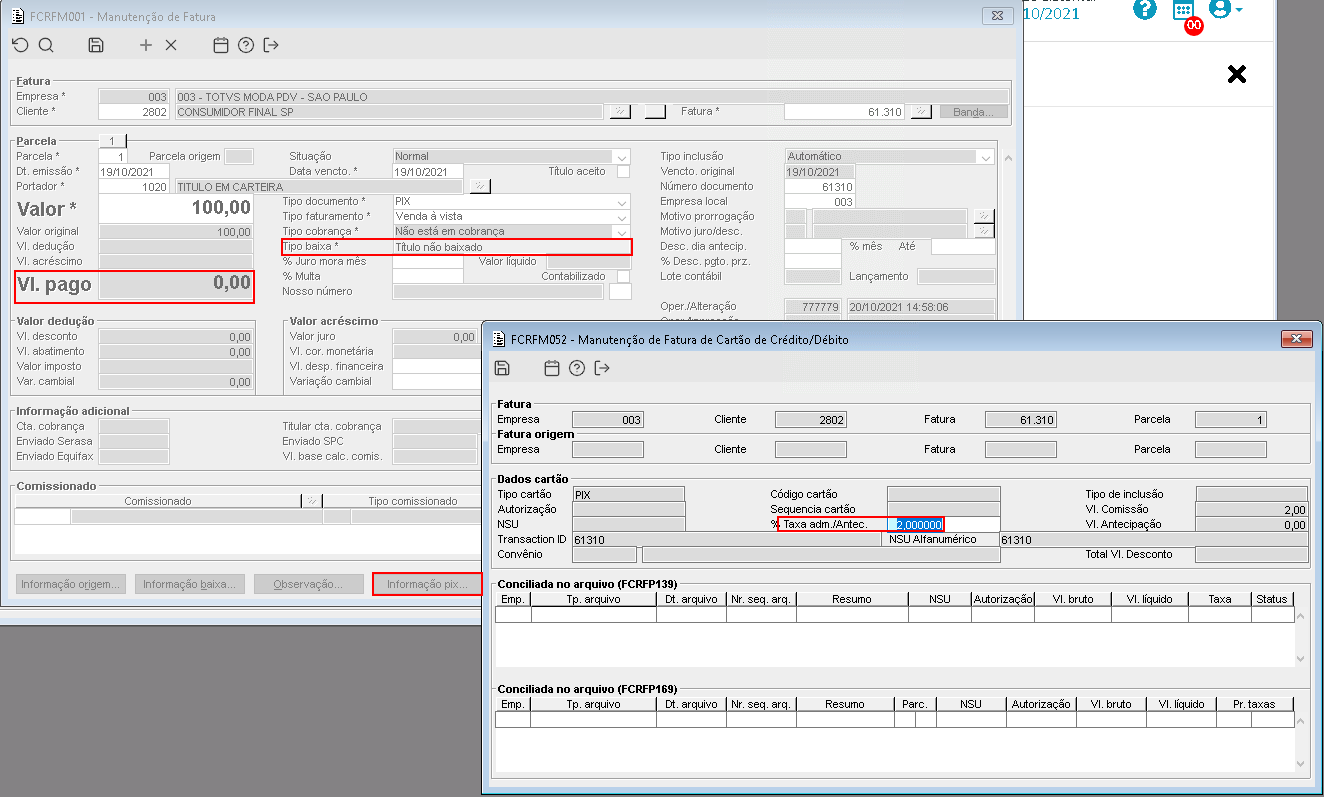Add a new record with the plus icon
Viewport: 1324px width, 797px height.
pos(146,45)
